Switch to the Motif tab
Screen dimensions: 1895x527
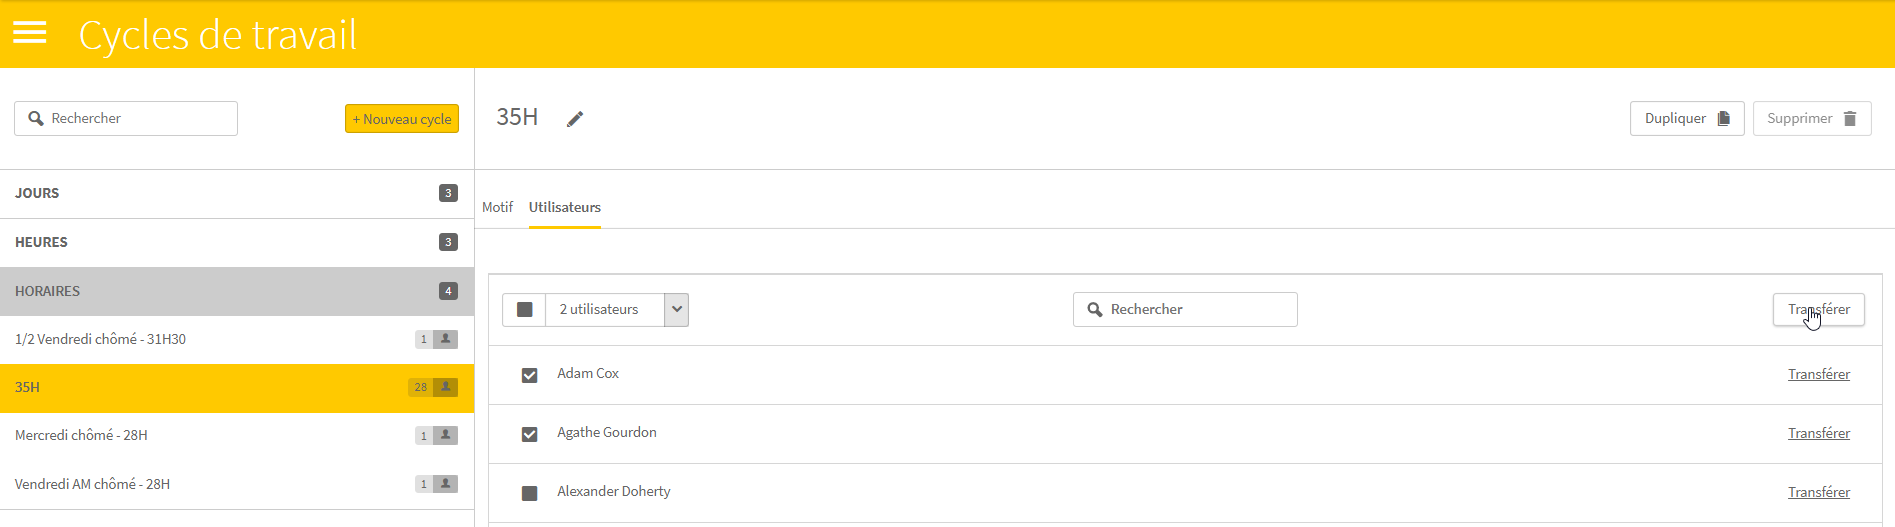[x=497, y=207]
